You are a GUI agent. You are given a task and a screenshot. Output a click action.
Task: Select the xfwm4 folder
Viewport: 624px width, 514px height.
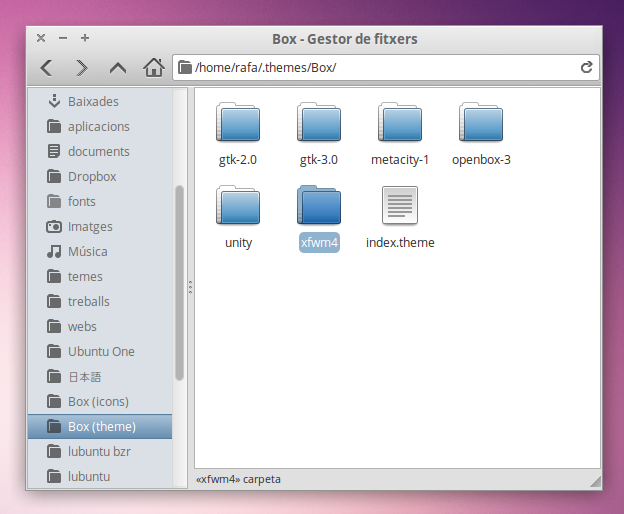point(319,206)
